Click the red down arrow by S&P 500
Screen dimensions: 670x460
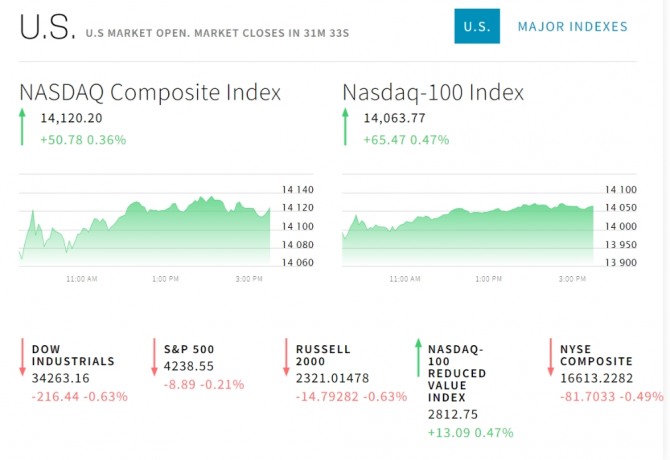click(155, 357)
